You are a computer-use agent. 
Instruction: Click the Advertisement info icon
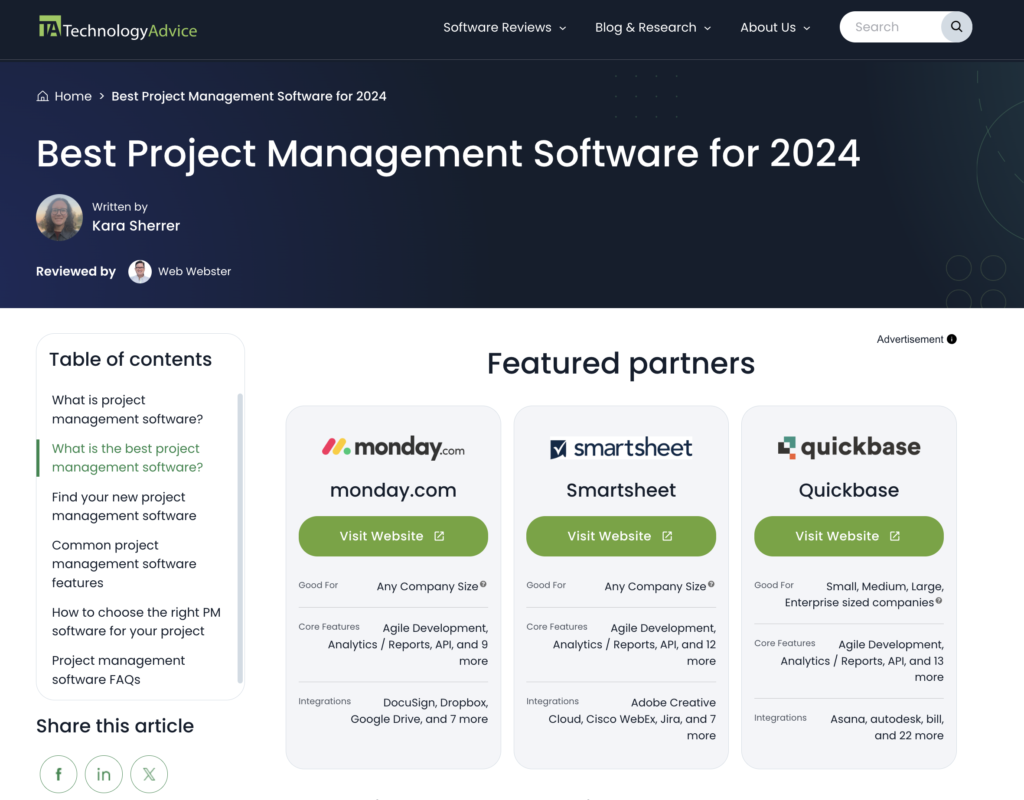952,339
